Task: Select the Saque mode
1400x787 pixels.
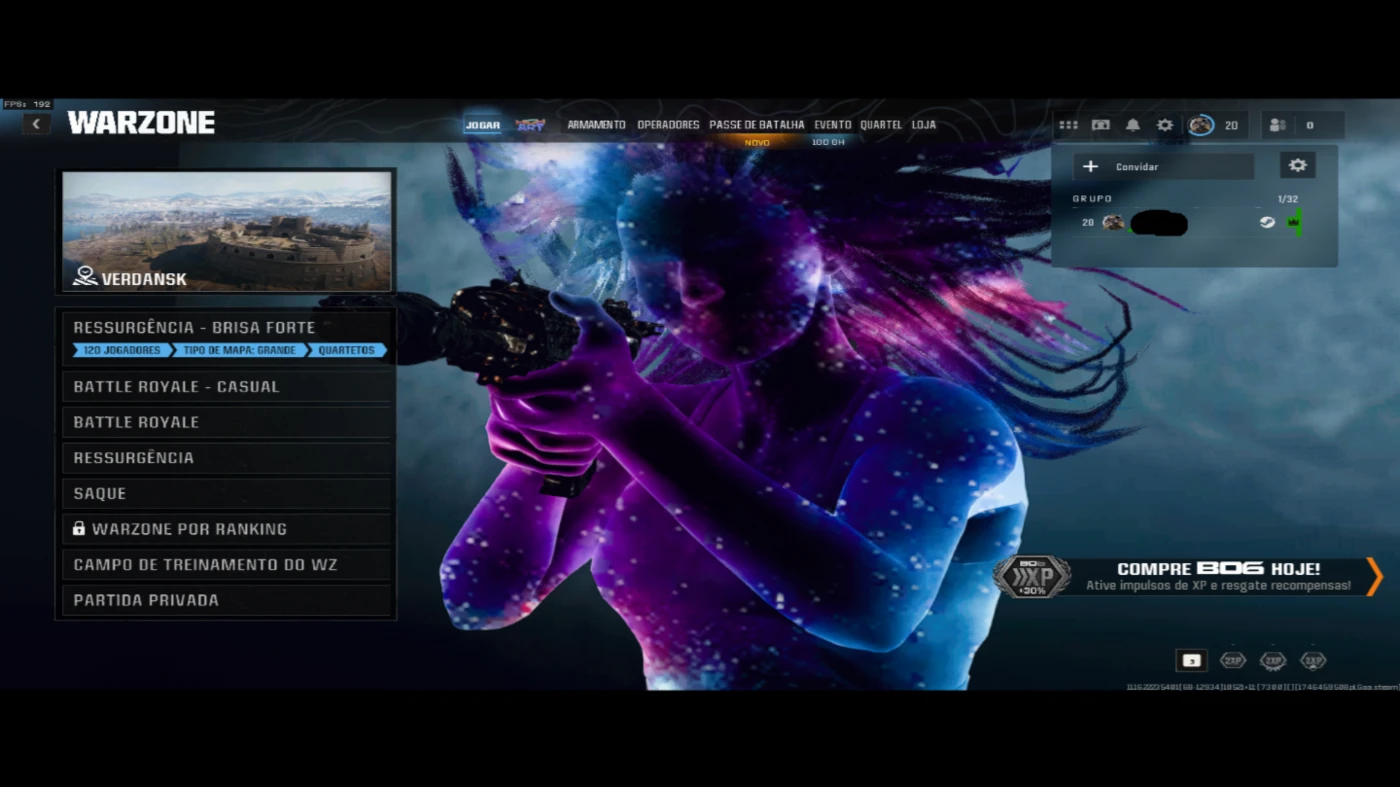Action: coord(227,493)
